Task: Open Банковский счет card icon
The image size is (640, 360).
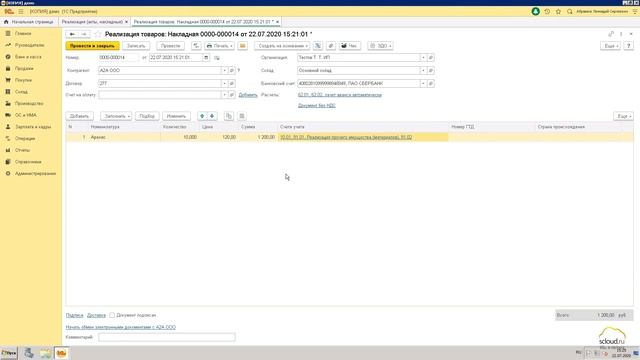Action: click(x=431, y=83)
